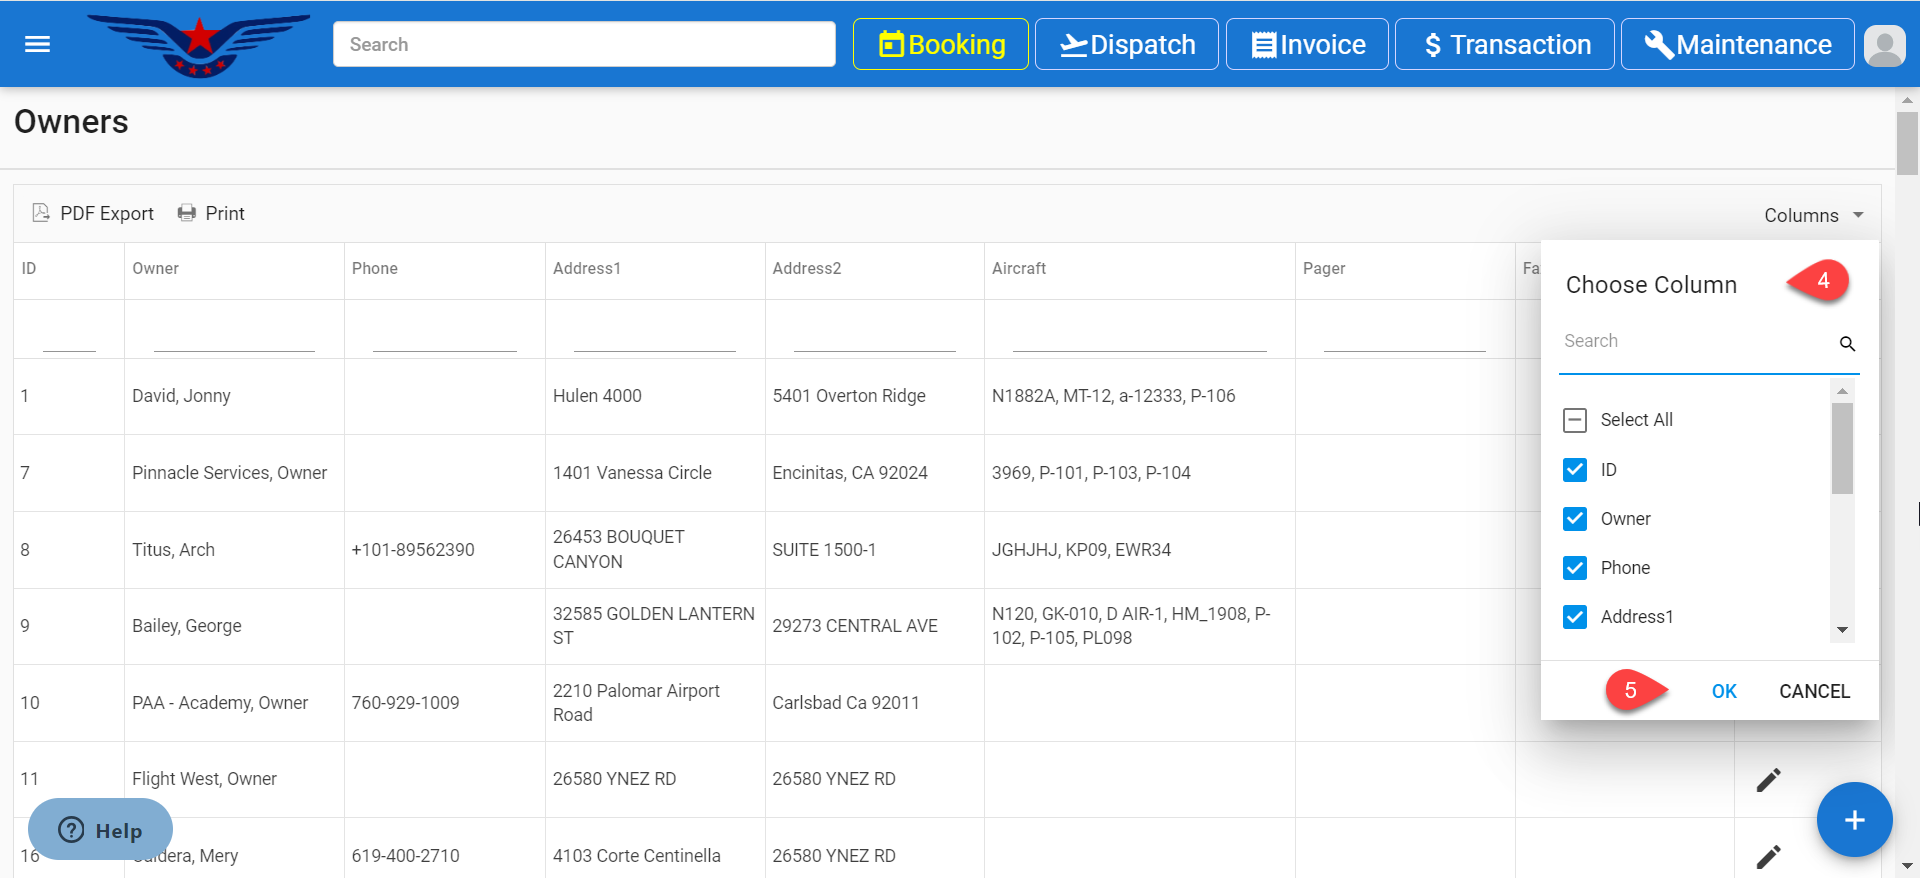The image size is (1920, 878).
Task: Click the Print icon
Action: pyautogui.click(x=187, y=213)
